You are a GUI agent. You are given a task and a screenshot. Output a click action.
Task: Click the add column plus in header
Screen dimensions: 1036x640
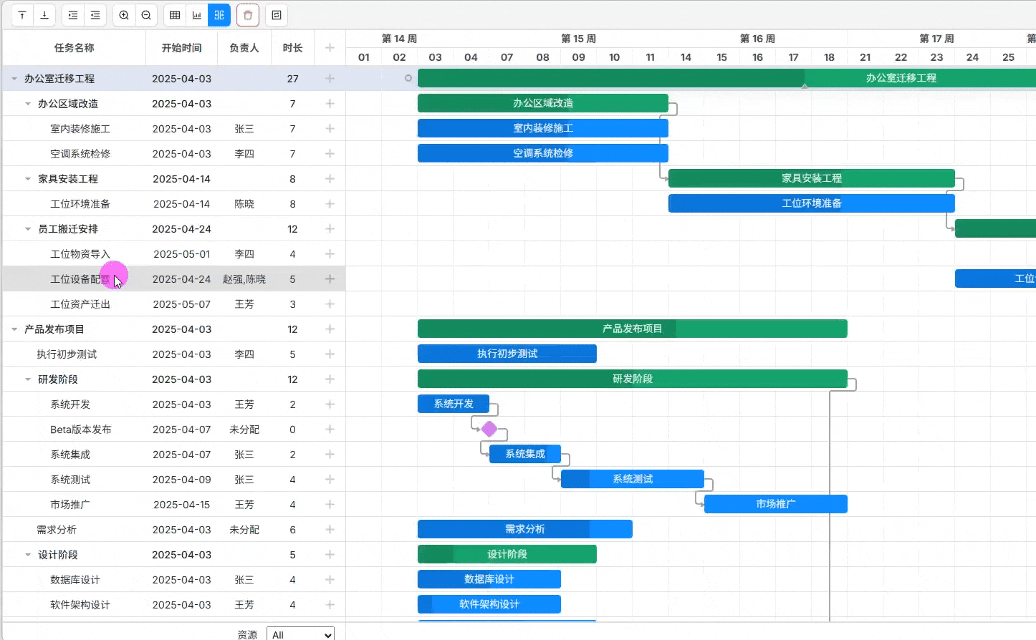click(330, 48)
